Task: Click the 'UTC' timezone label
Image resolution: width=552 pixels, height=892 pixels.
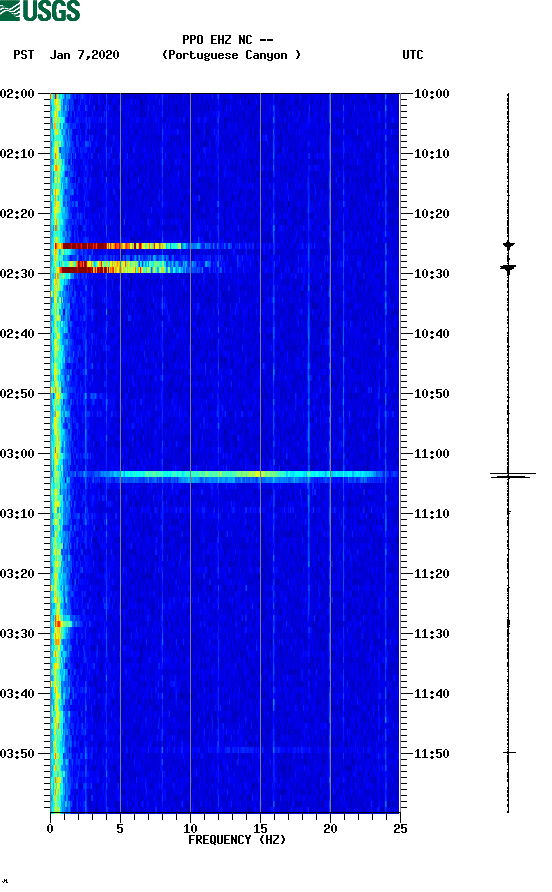Action: pos(413,55)
